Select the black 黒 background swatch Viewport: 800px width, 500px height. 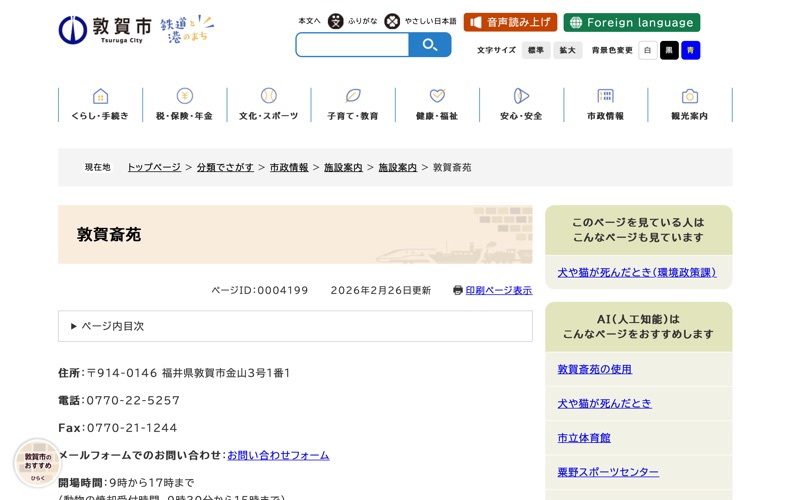(669, 50)
